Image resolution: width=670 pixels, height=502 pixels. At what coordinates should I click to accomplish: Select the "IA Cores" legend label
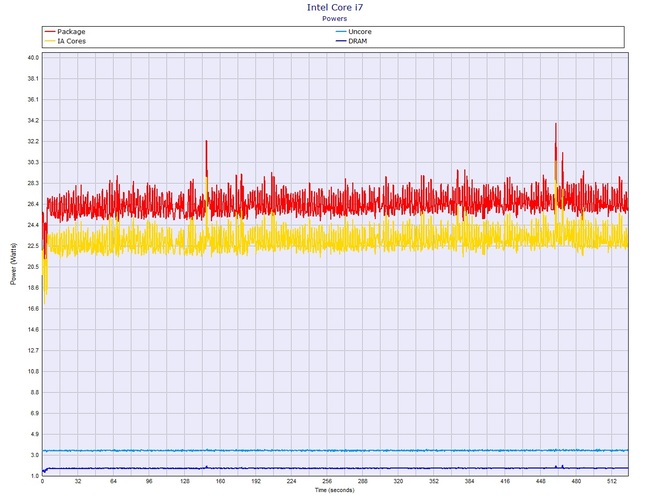[x=72, y=41]
